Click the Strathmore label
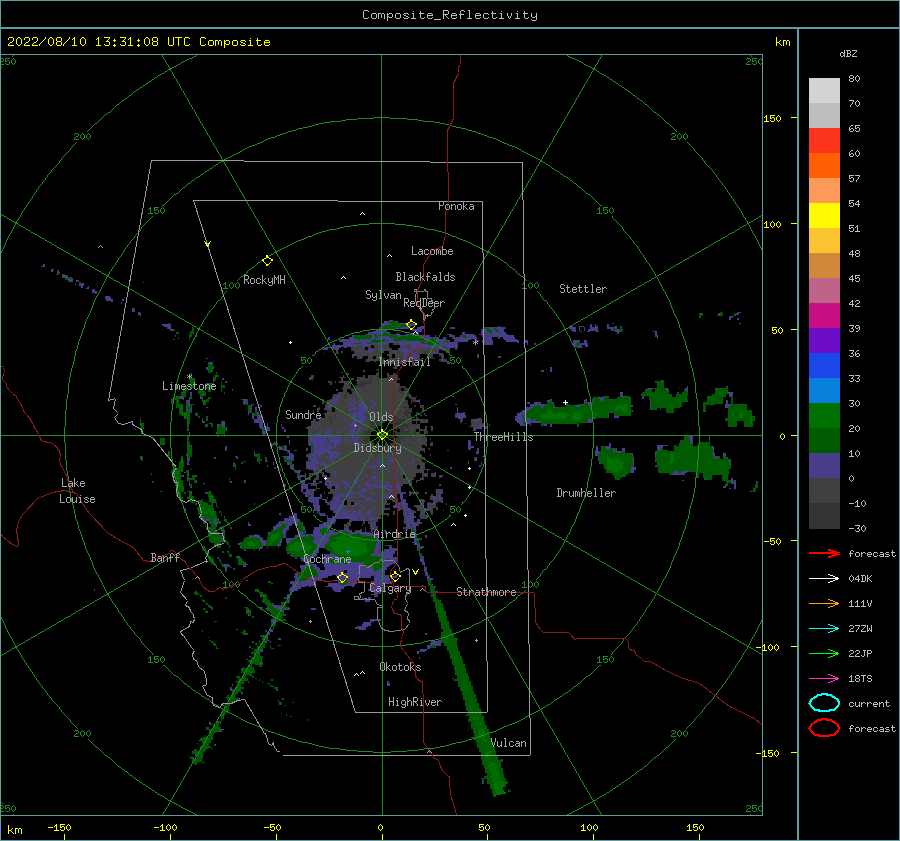This screenshot has height=841, width=900. coord(486,592)
